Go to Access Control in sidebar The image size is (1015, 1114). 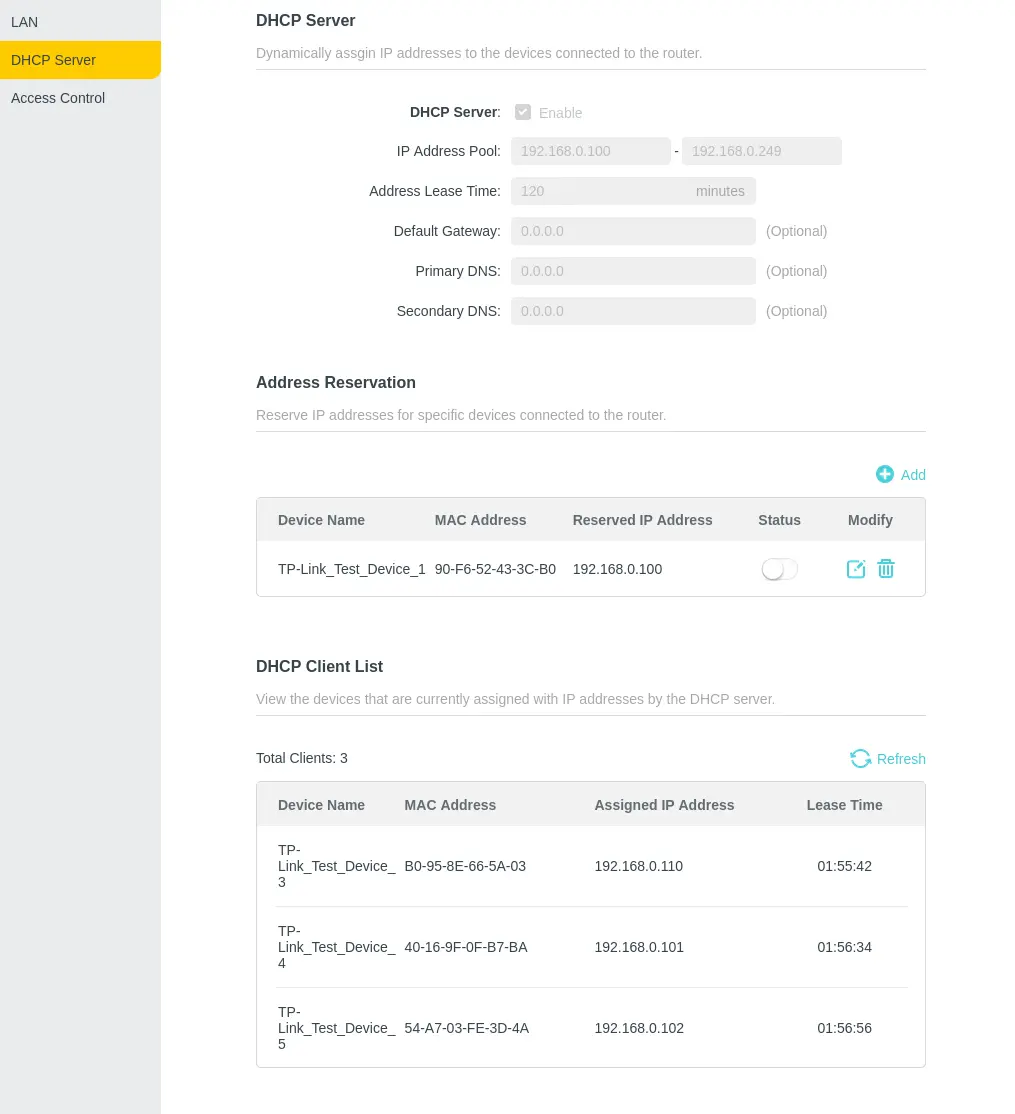pos(58,98)
